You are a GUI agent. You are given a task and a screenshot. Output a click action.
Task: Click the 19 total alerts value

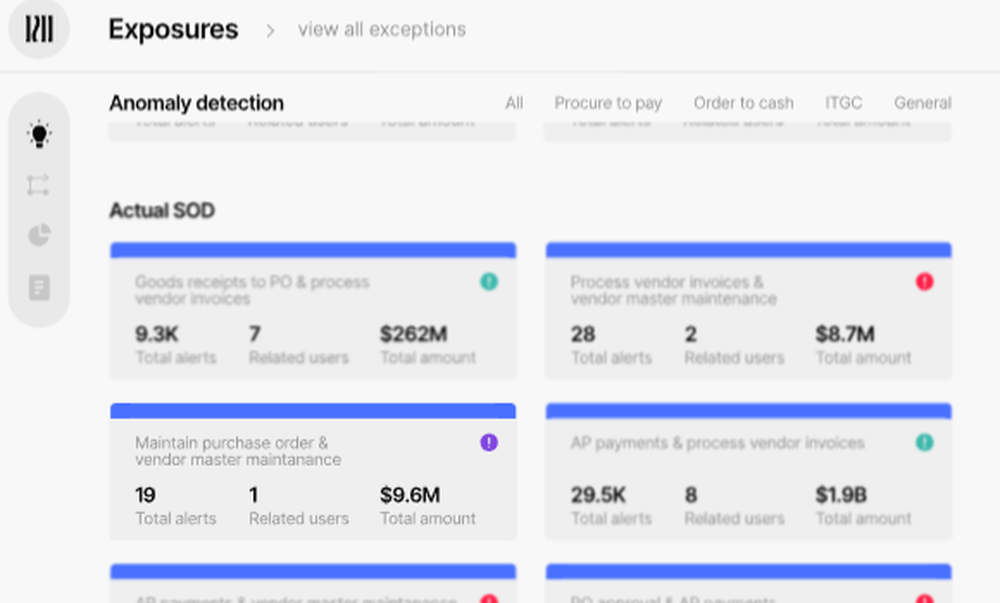[x=145, y=495]
